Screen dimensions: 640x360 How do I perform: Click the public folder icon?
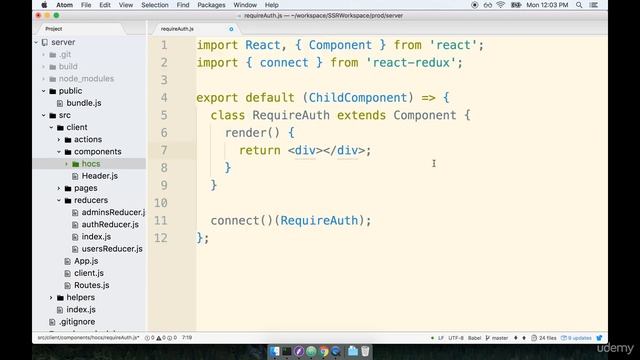pos(52,91)
